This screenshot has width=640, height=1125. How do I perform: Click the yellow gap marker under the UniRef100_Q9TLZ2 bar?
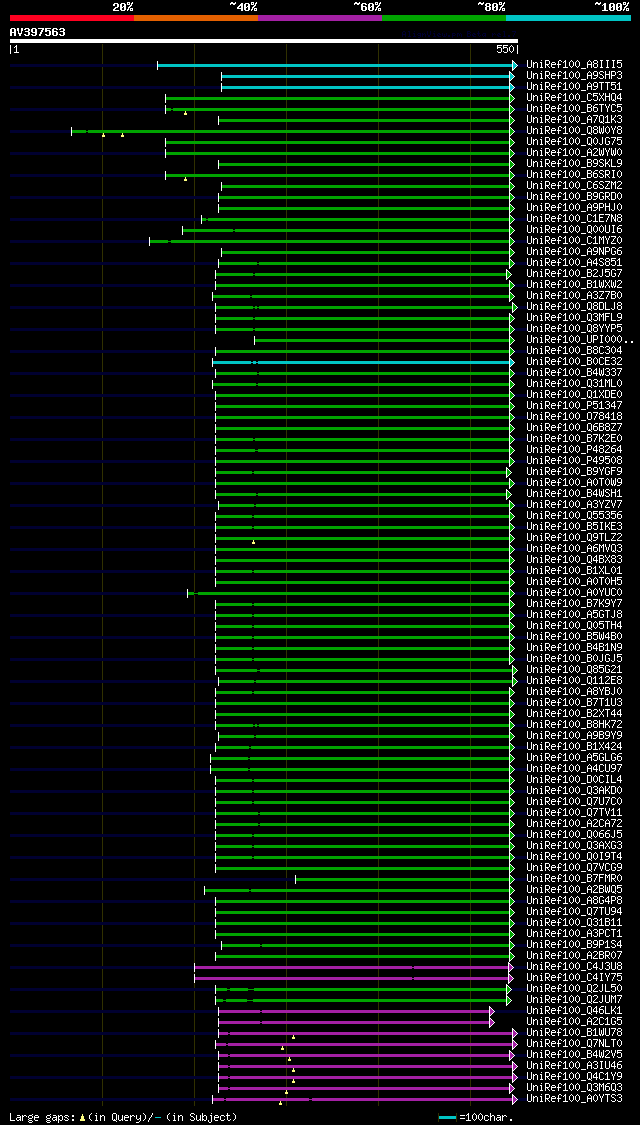click(x=253, y=542)
